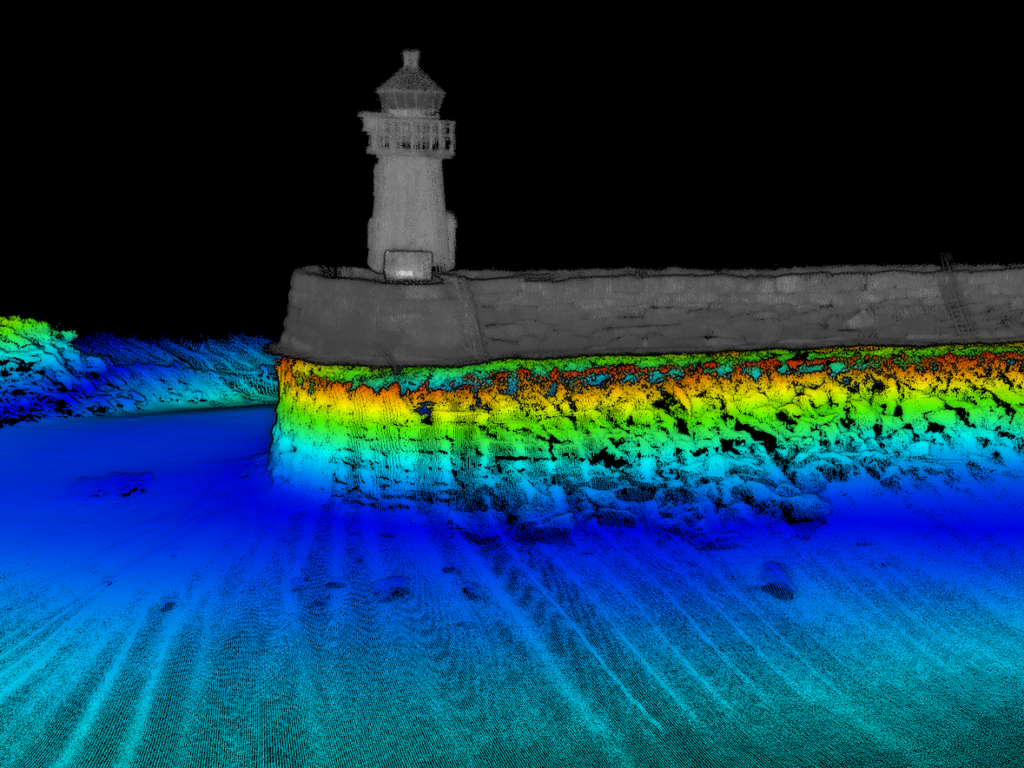
Task: Click the finial atop the lighthouse
Action: (x=410, y=57)
